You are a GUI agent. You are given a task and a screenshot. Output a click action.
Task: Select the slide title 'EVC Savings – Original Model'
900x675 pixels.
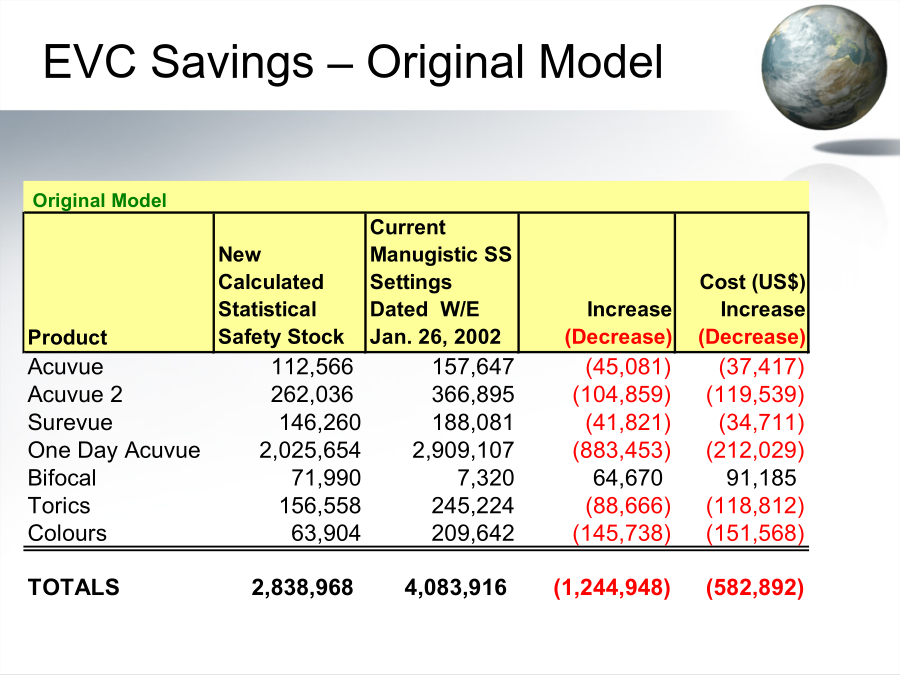353,63
